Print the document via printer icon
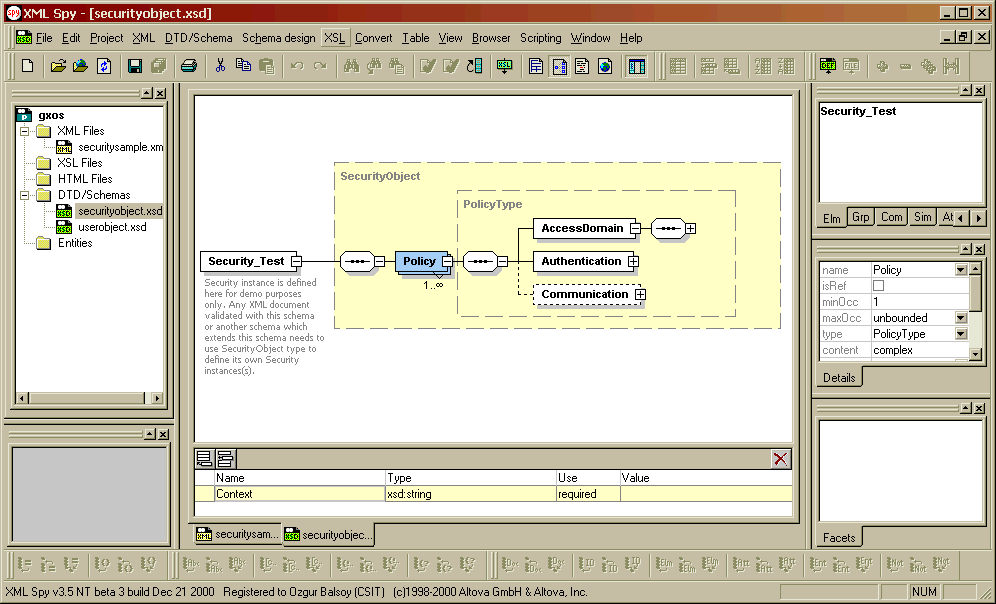The width and height of the screenshot is (996, 604). 189,66
